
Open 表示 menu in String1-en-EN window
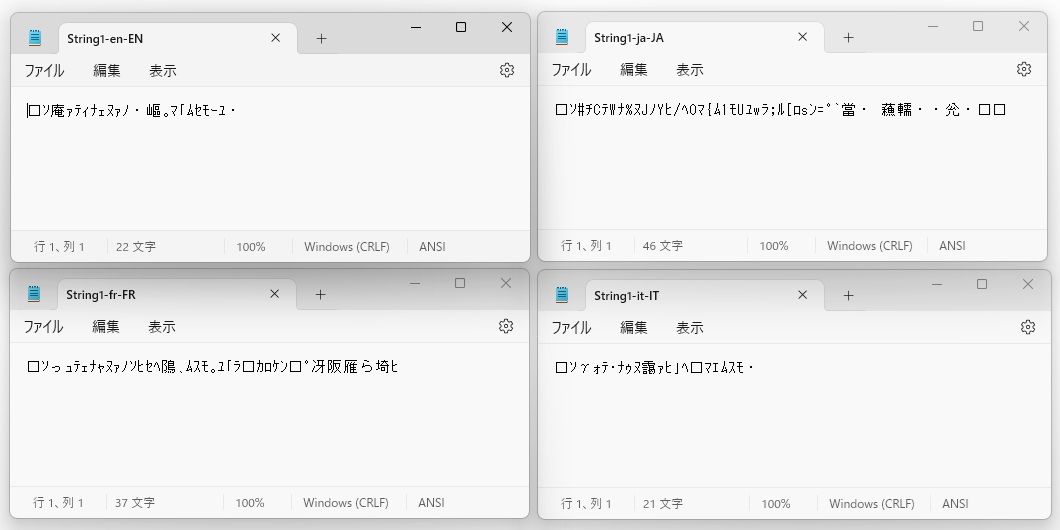tap(162, 70)
